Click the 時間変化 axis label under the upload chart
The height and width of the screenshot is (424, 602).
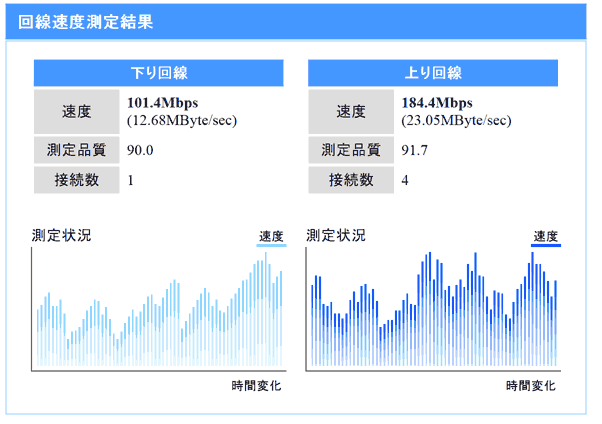pyautogui.click(x=531, y=386)
